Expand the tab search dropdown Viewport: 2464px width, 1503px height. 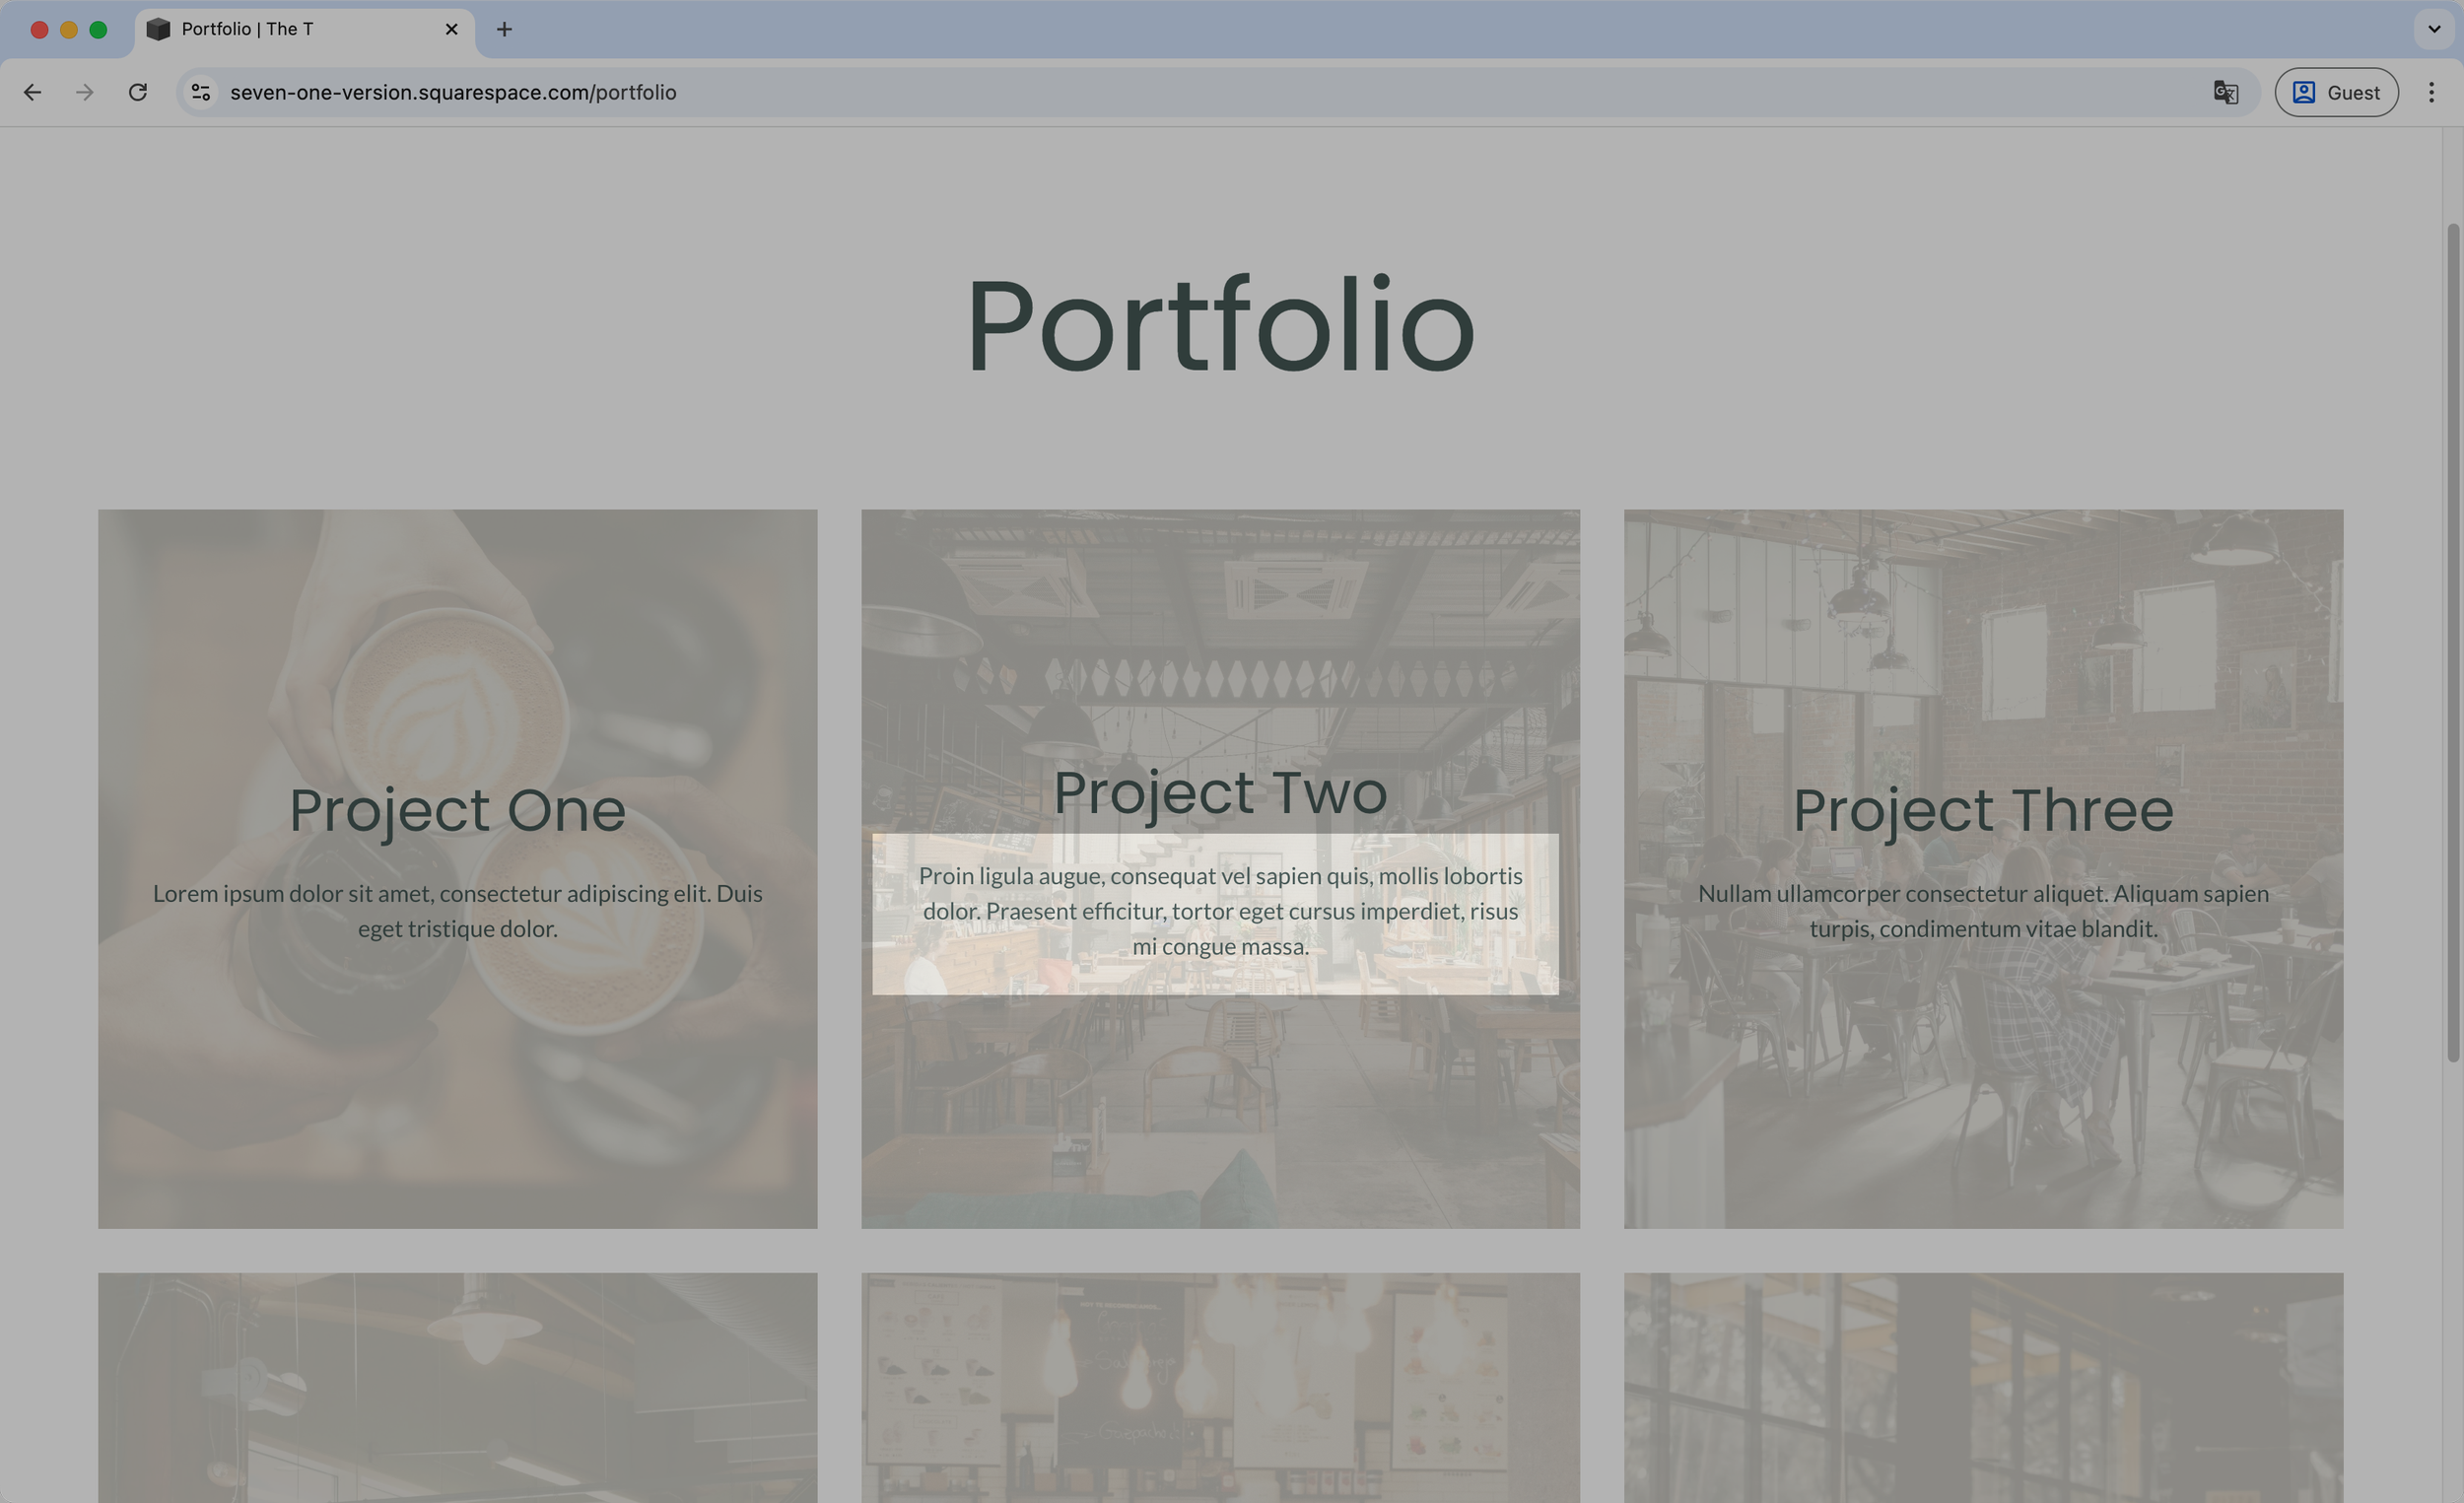pyautogui.click(x=2434, y=29)
